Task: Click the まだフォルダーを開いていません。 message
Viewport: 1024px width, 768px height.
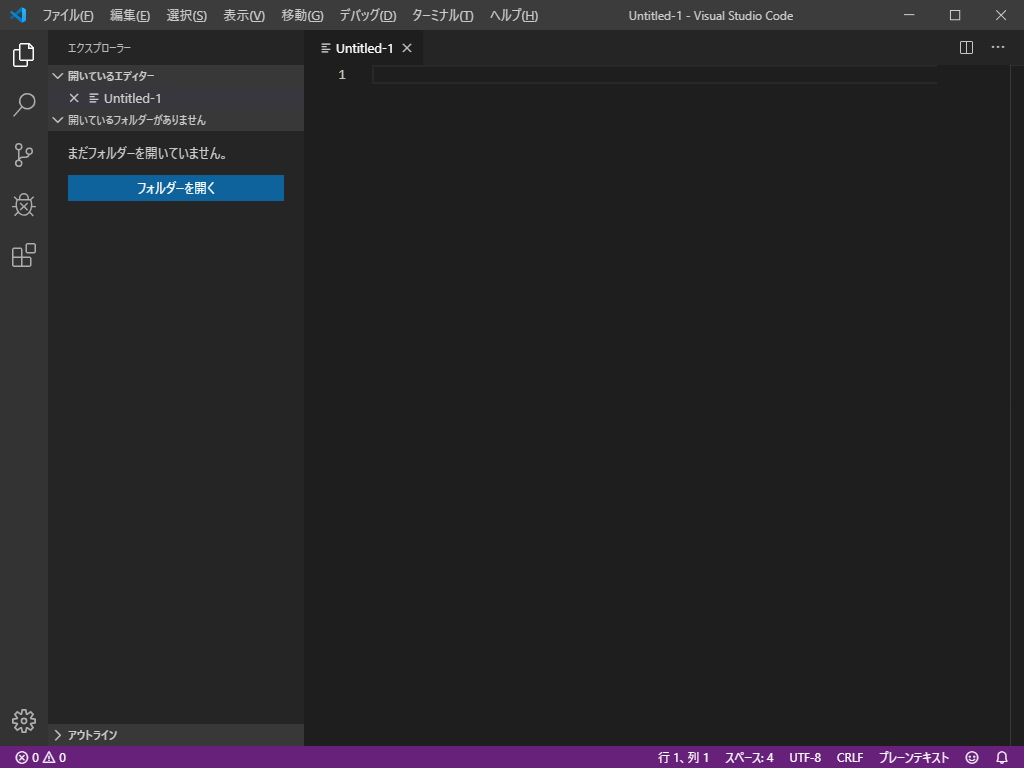Action: [x=147, y=153]
